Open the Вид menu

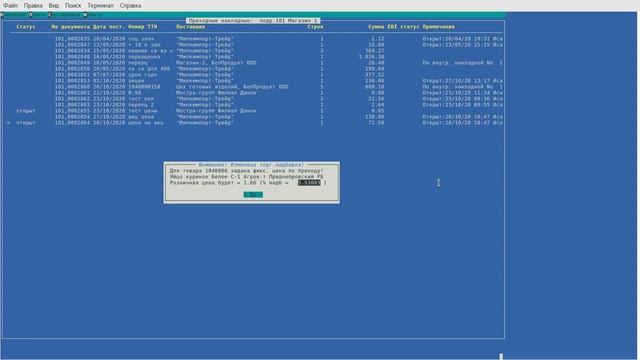[53, 6]
